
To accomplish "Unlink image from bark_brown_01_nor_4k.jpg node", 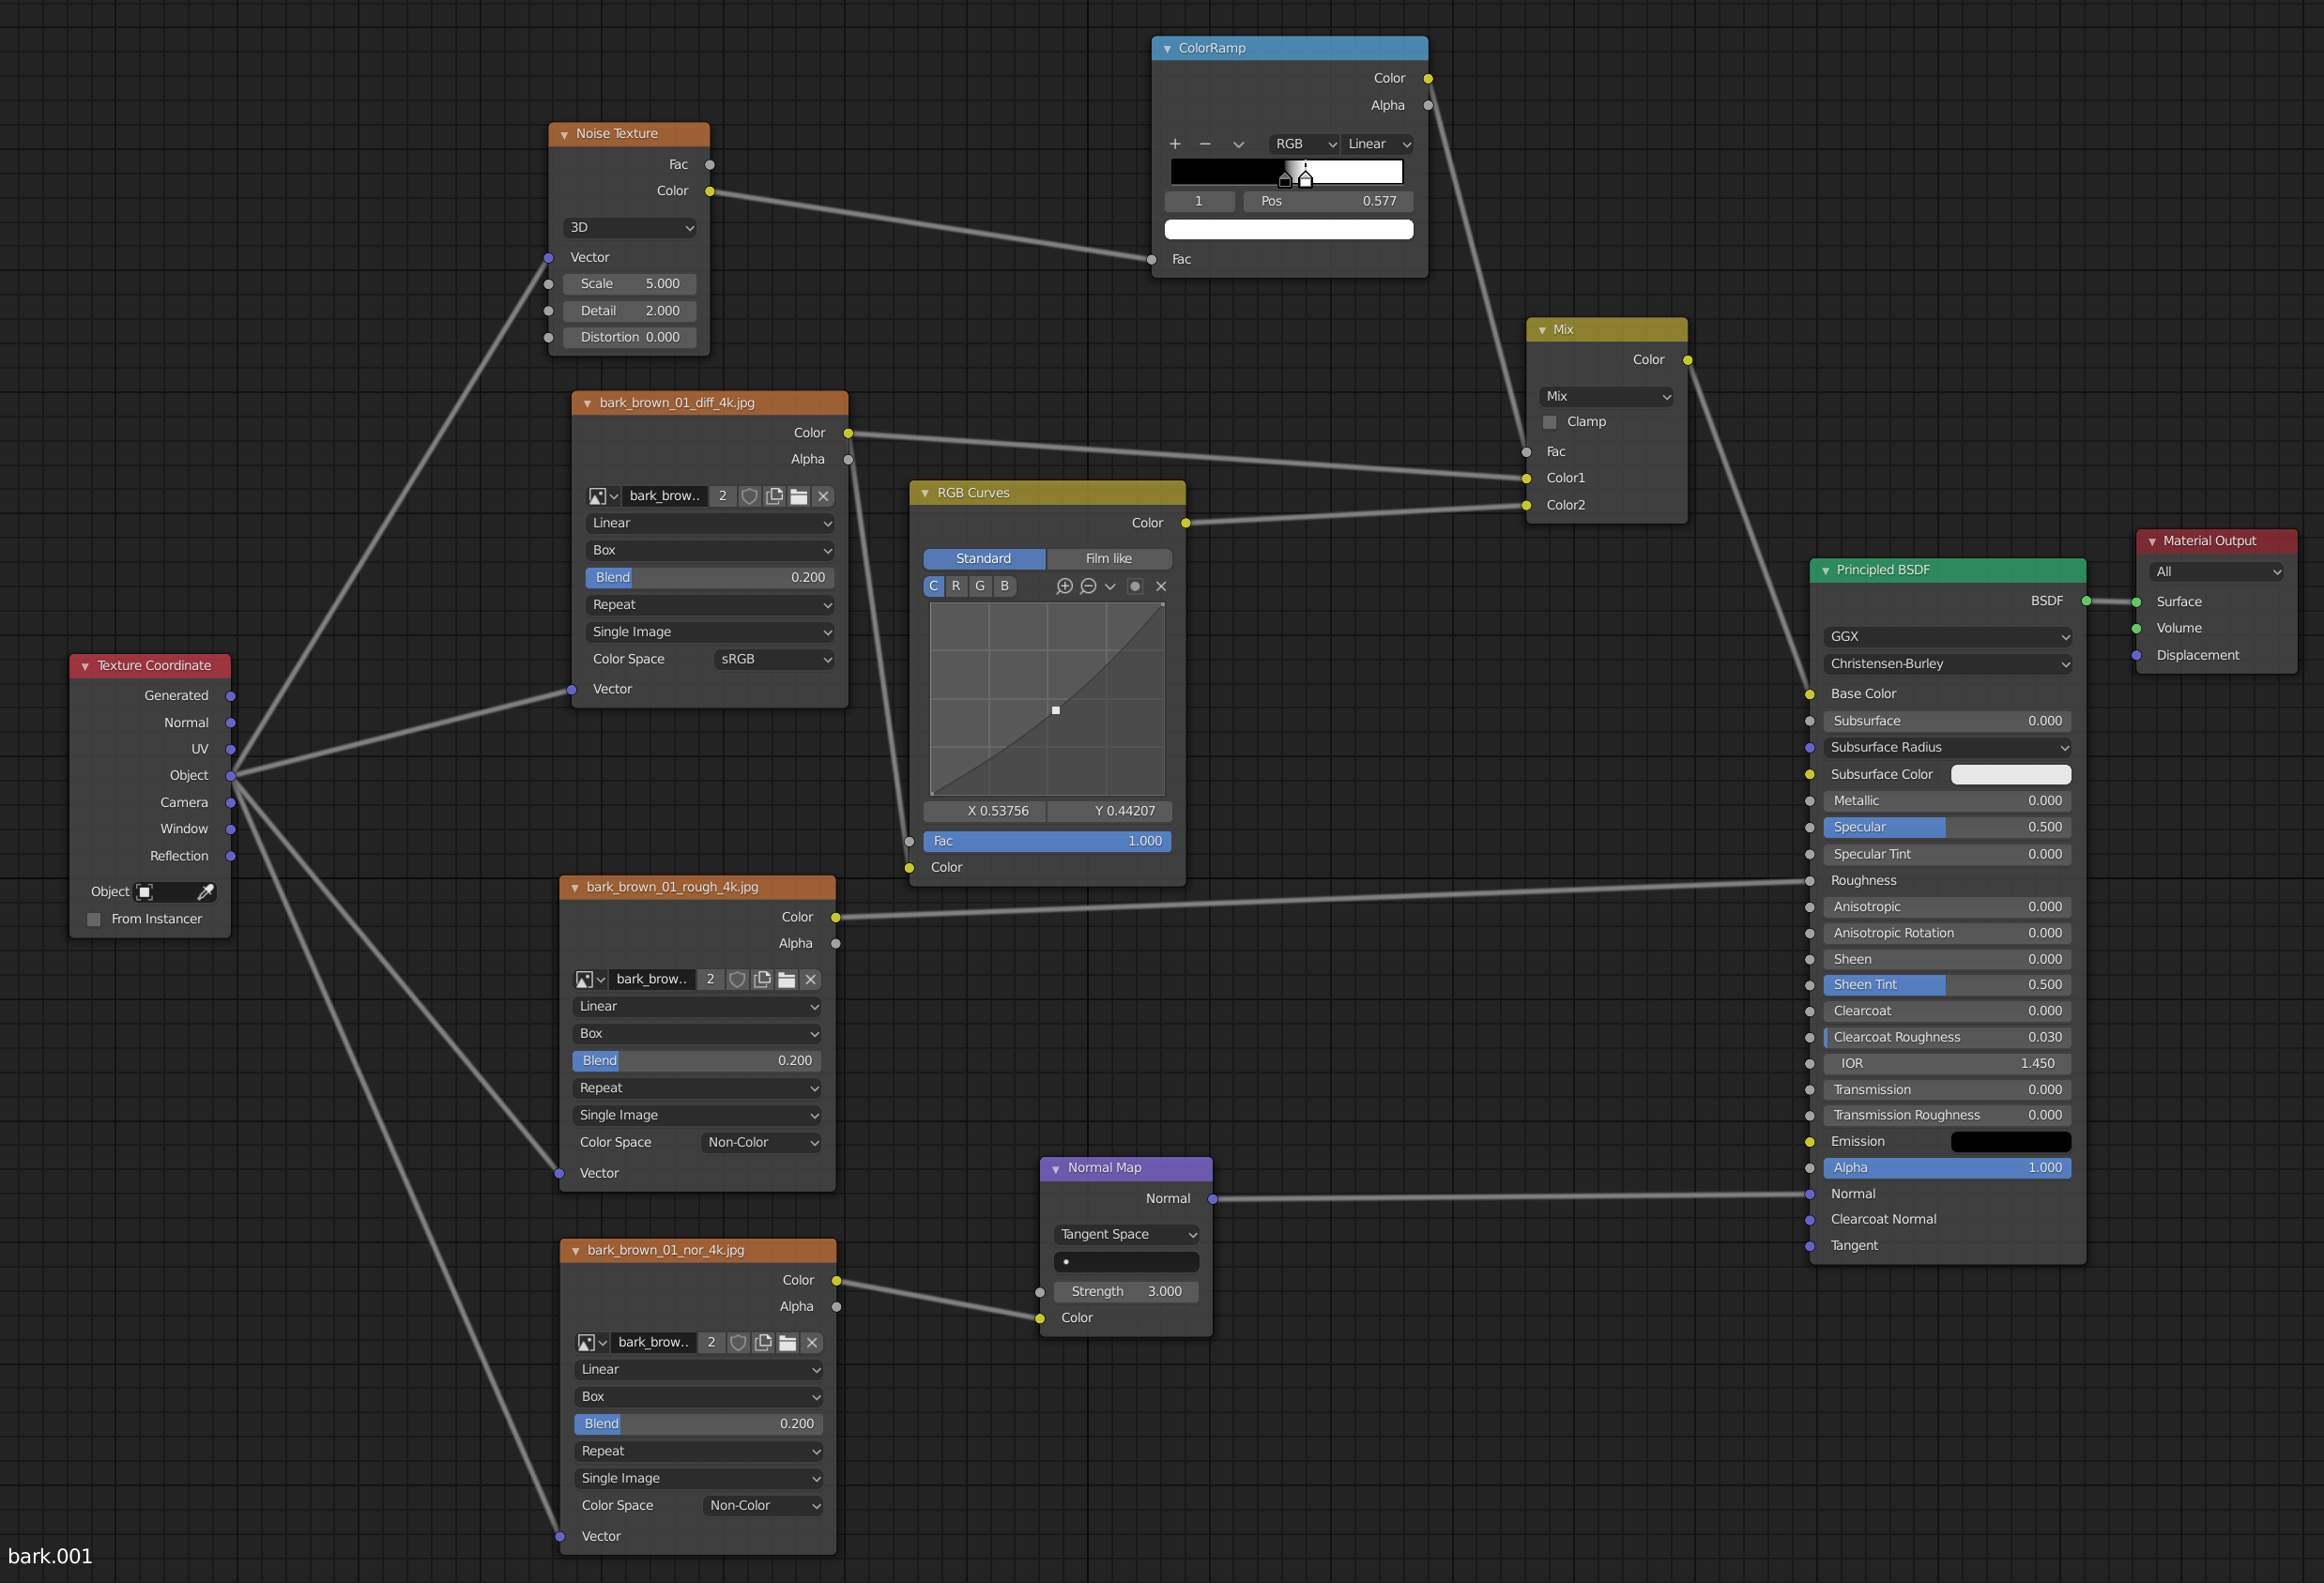I will tap(812, 1342).
